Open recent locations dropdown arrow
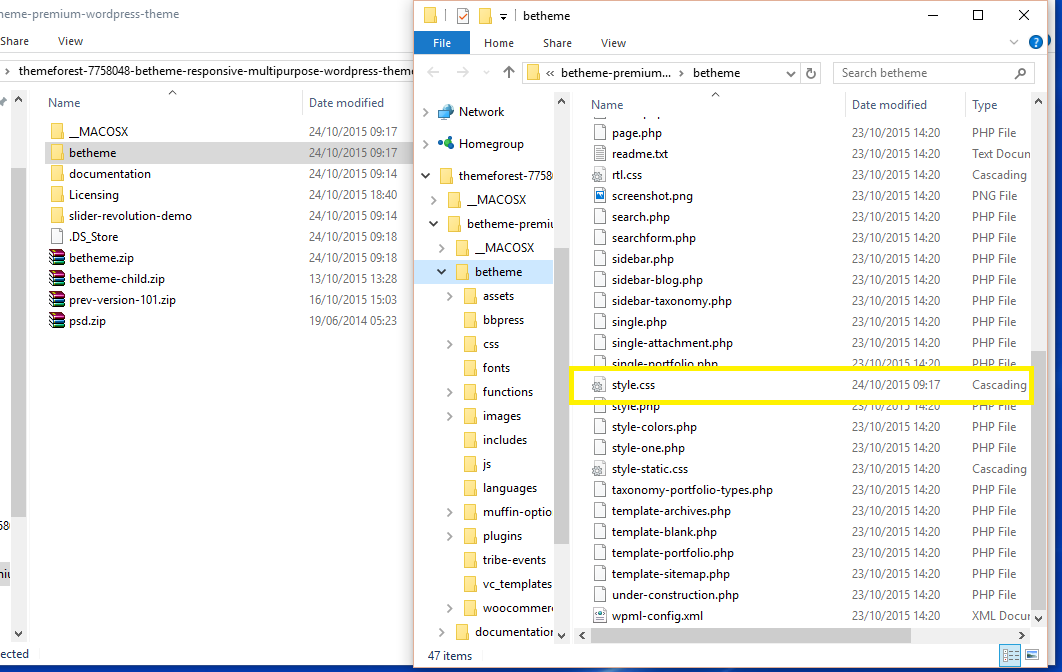This screenshot has width=1062, height=672. click(x=486, y=72)
